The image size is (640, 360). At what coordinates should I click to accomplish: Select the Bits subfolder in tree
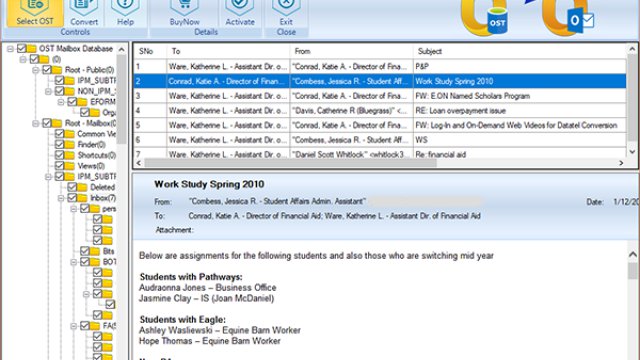108,251
